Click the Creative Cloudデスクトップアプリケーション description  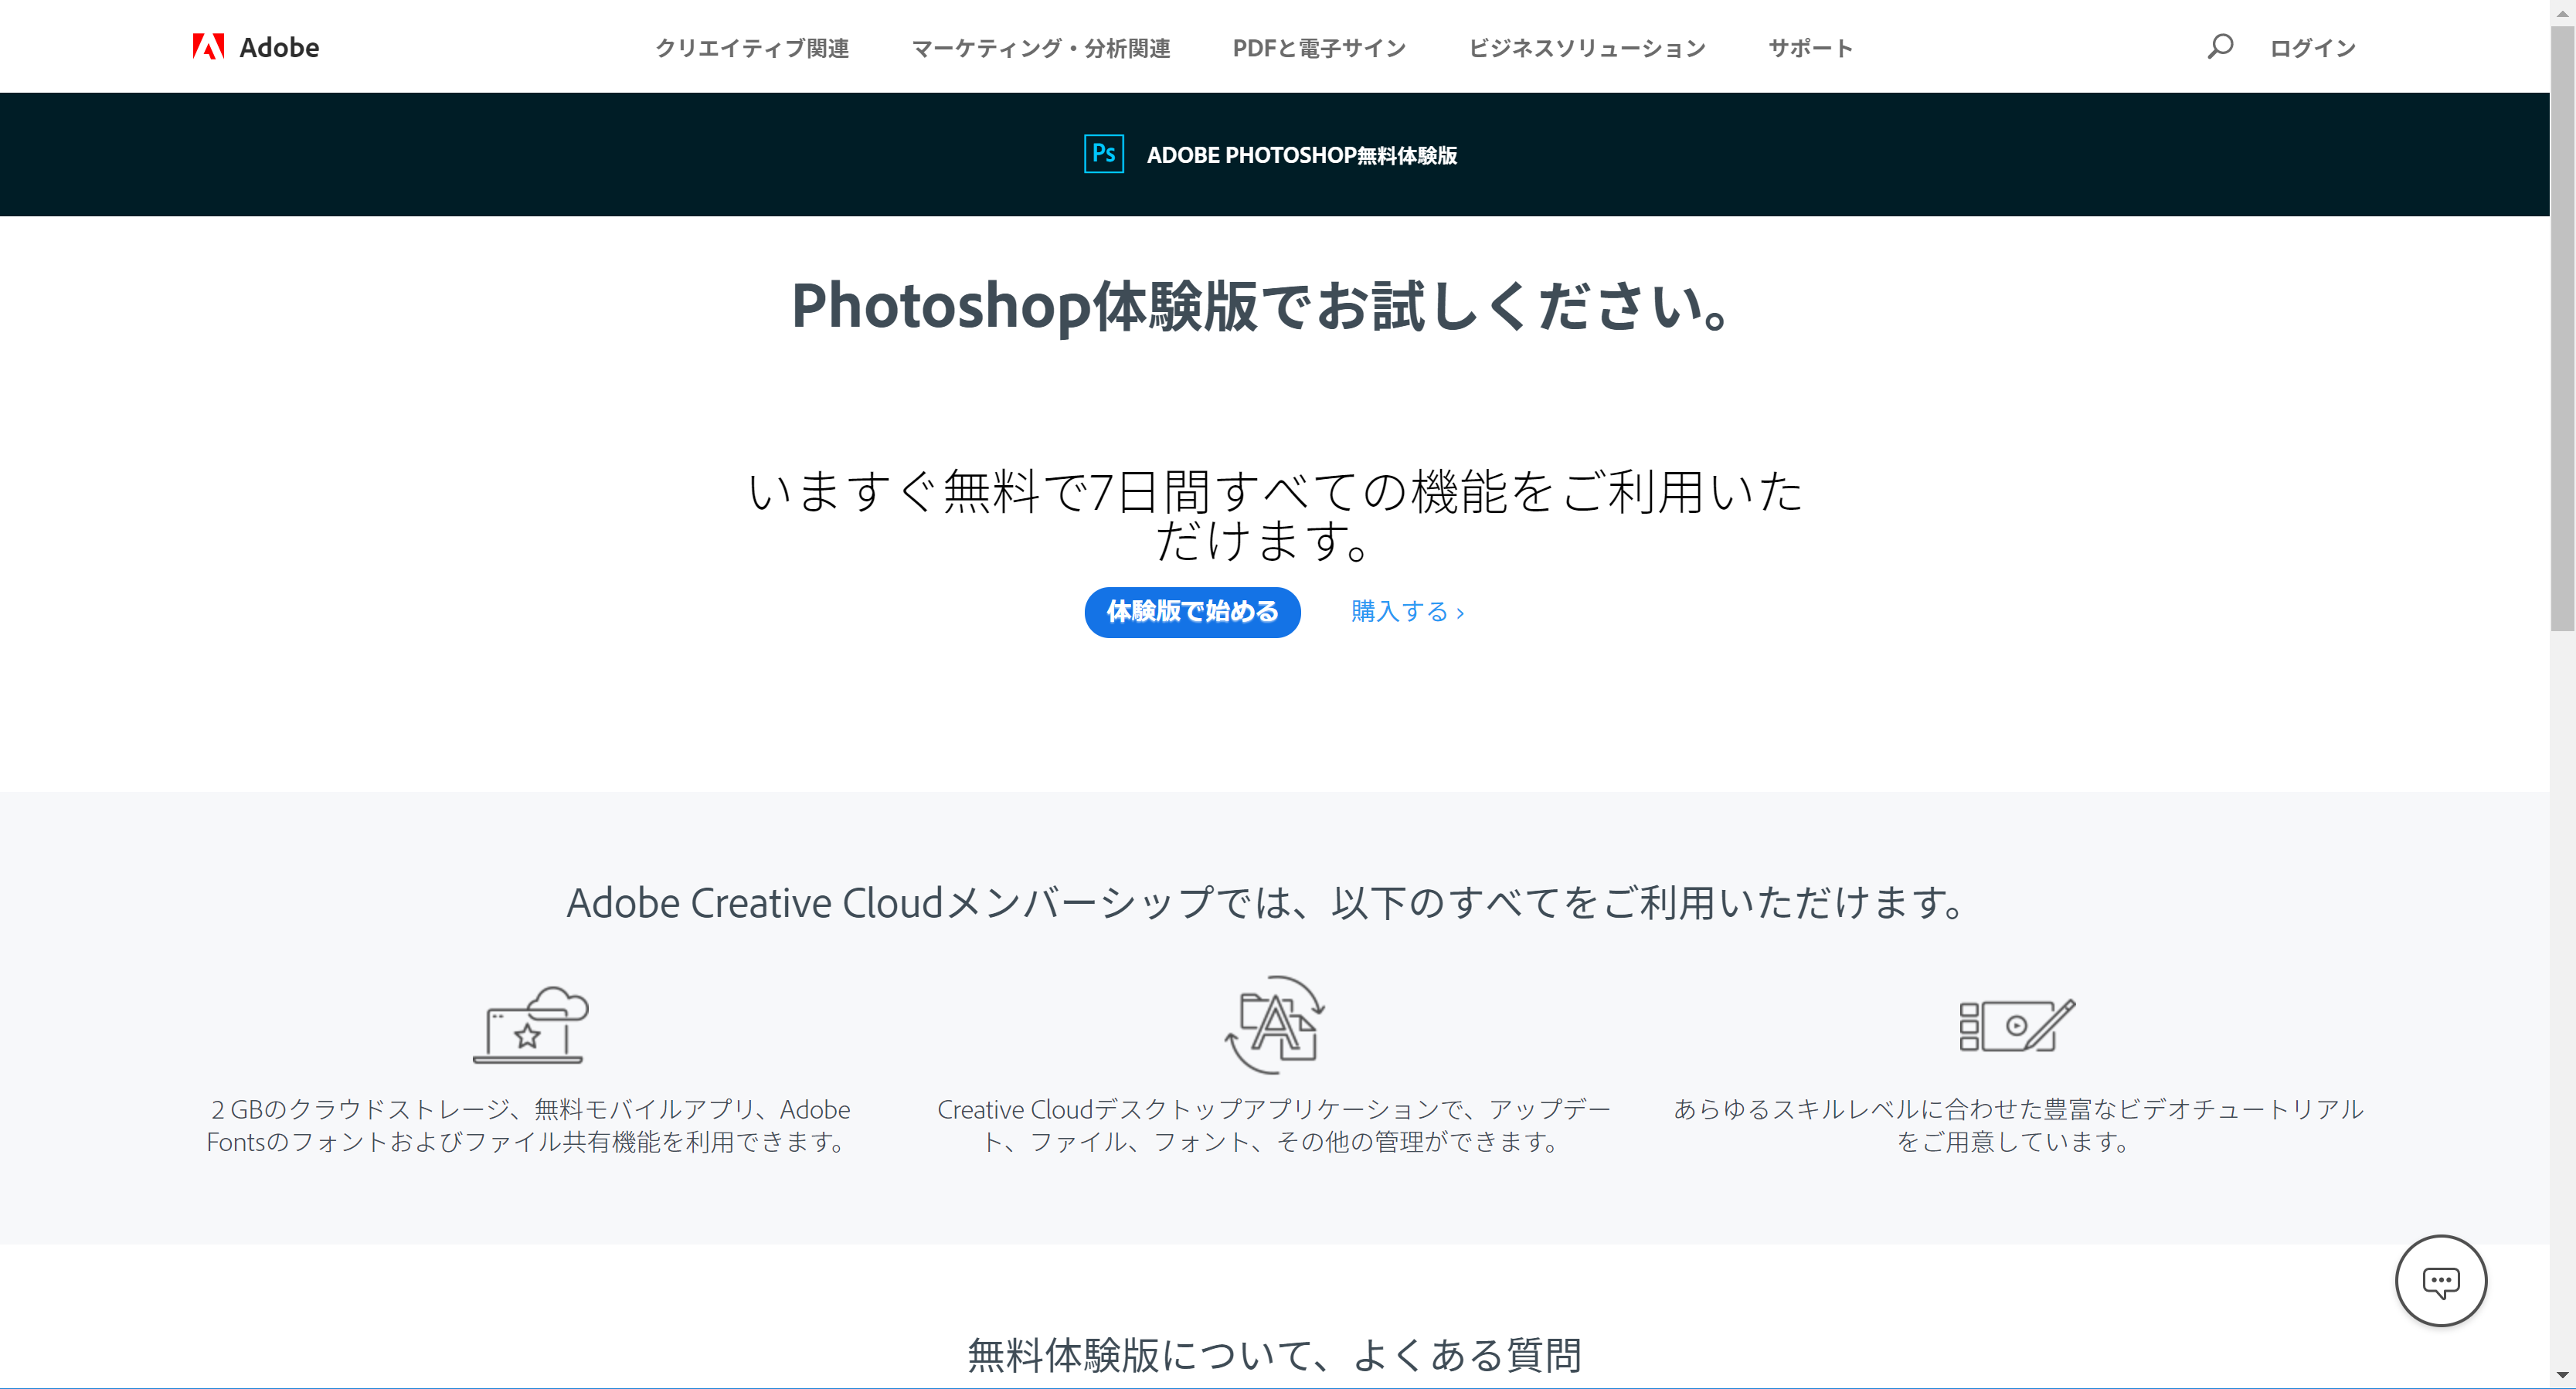[x=1274, y=1125]
